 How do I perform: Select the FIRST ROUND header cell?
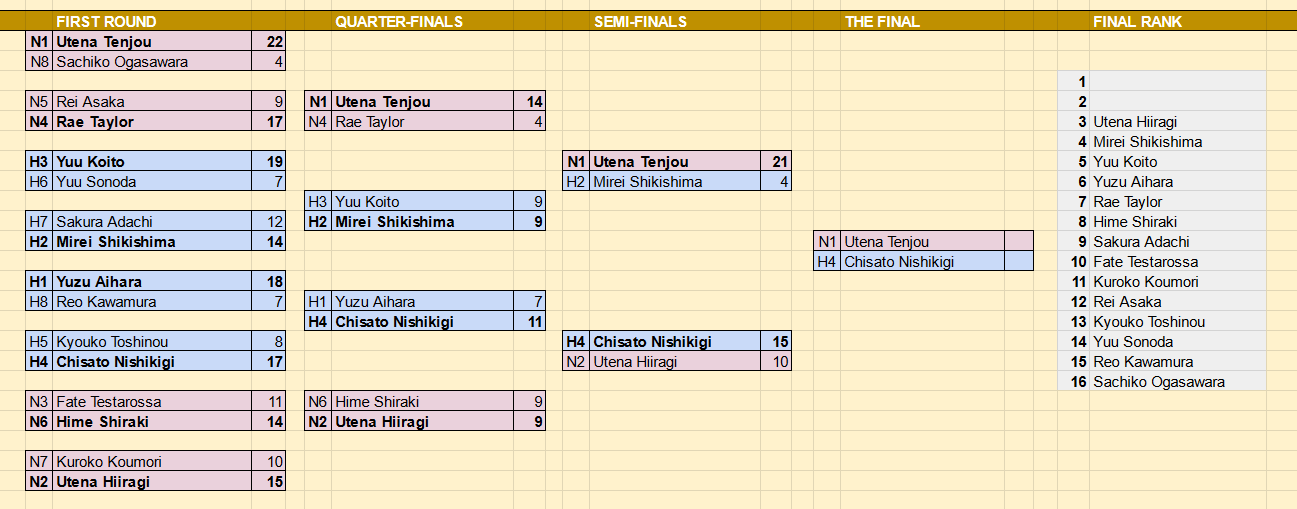tap(106, 21)
